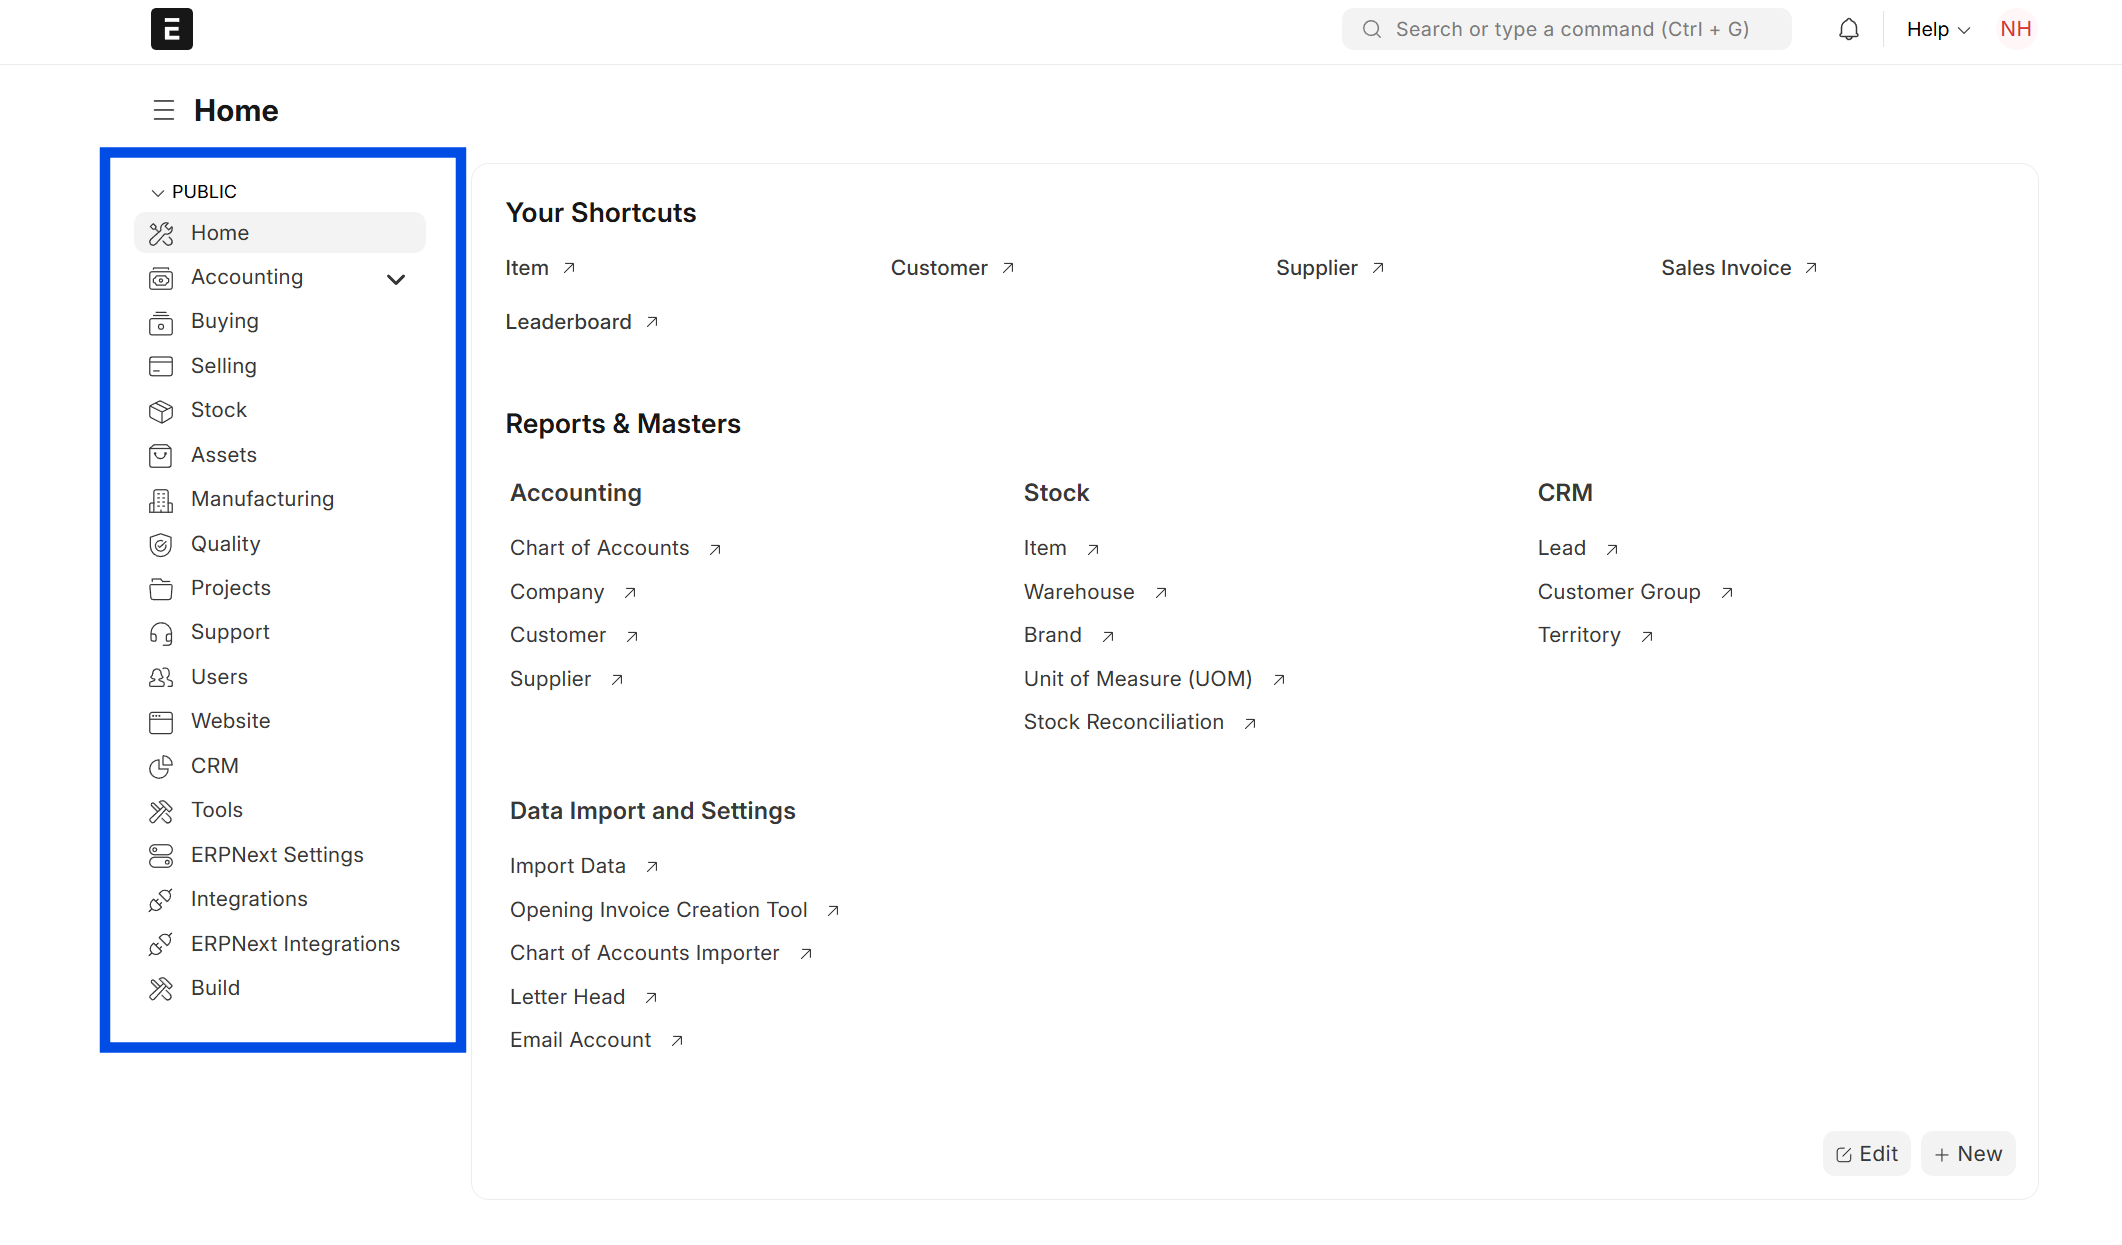This screenshot has height=1245, width=2122.
Task: Click the ERPNext logo icon
Action: [x=172, y=29]
